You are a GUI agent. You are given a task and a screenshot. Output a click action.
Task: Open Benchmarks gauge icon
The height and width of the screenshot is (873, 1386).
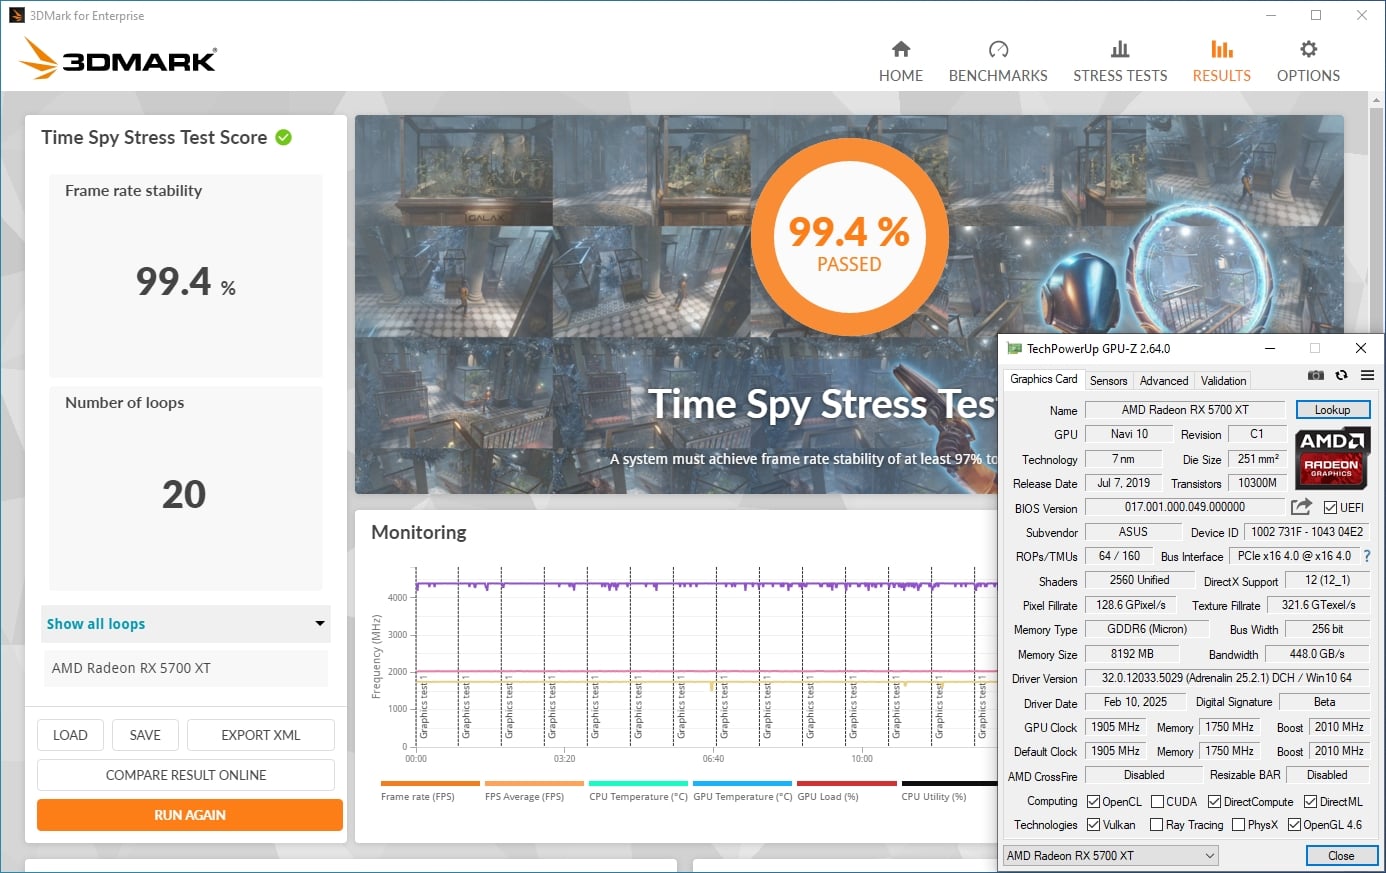coord(998,49)
